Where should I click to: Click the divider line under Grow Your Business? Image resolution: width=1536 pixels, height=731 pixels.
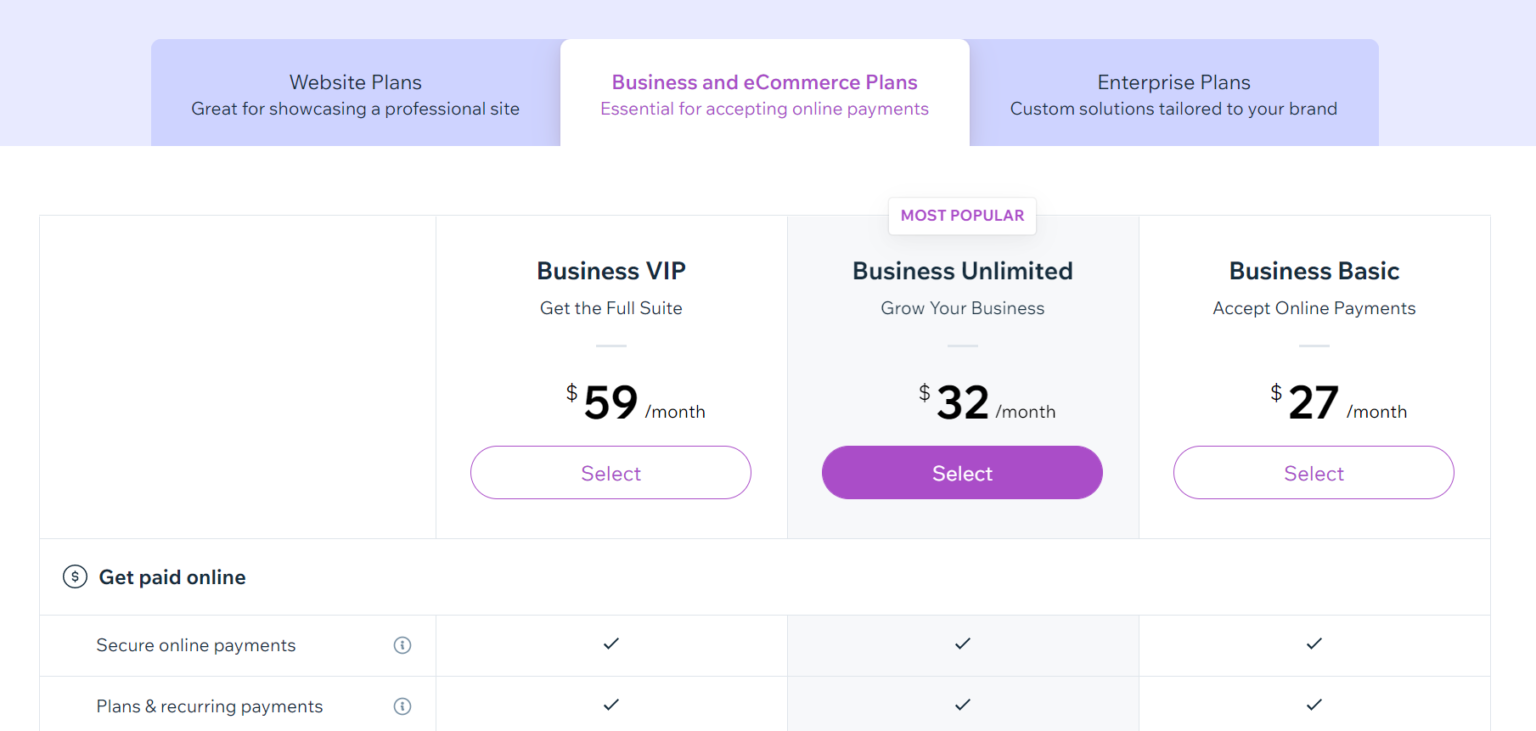[x=962, y=345]
